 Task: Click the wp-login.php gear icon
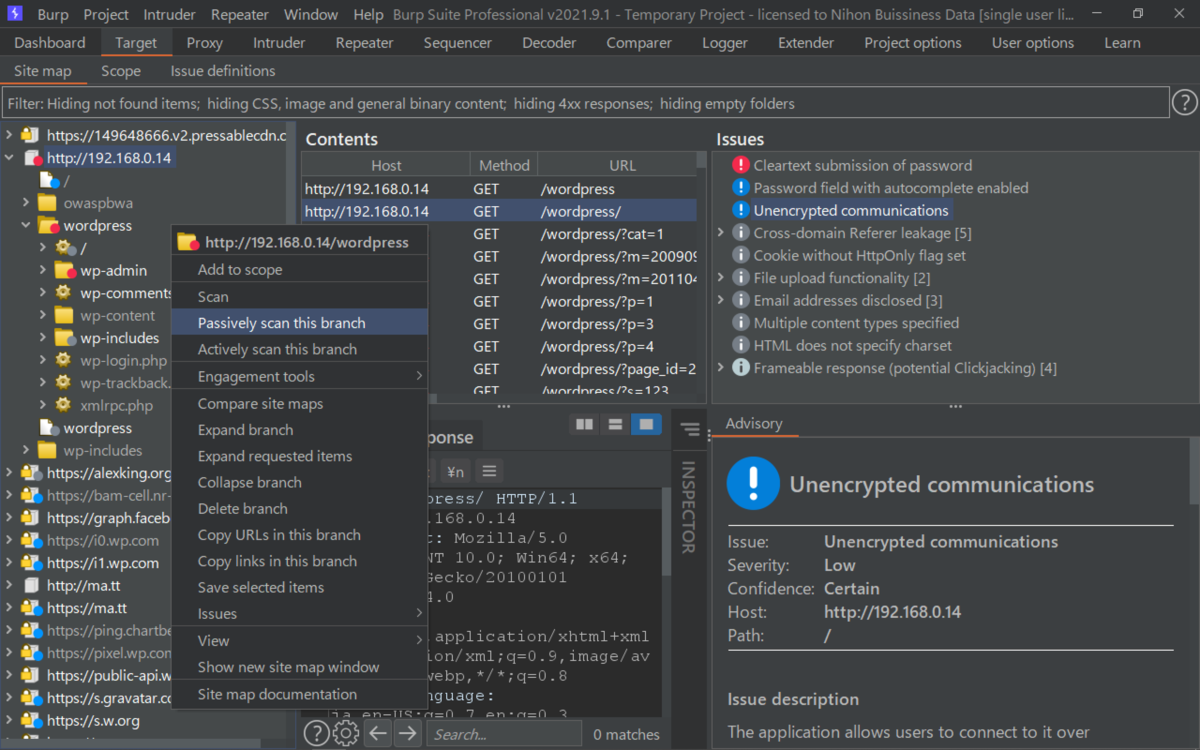pyautogui.click(x=64, y=360)
